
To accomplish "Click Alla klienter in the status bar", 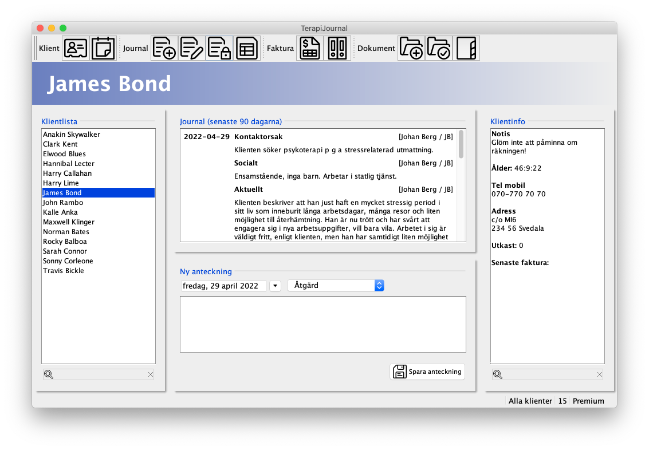I will coord(530,401).
